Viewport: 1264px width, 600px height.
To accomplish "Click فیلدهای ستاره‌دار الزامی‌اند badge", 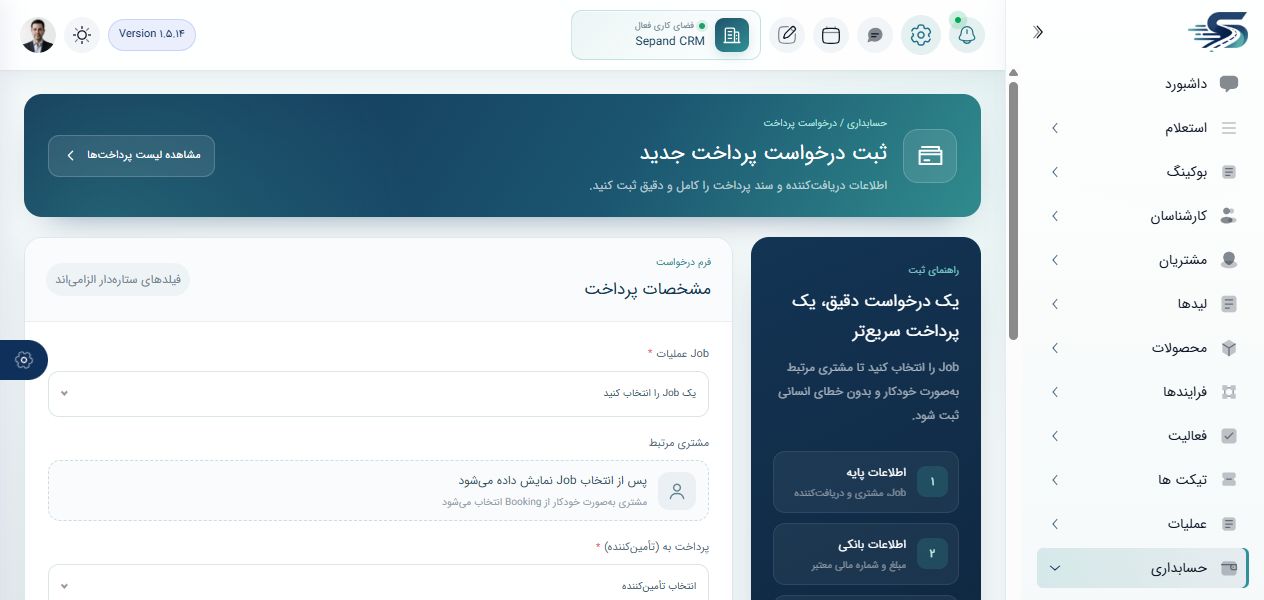I will click(118, 279).
